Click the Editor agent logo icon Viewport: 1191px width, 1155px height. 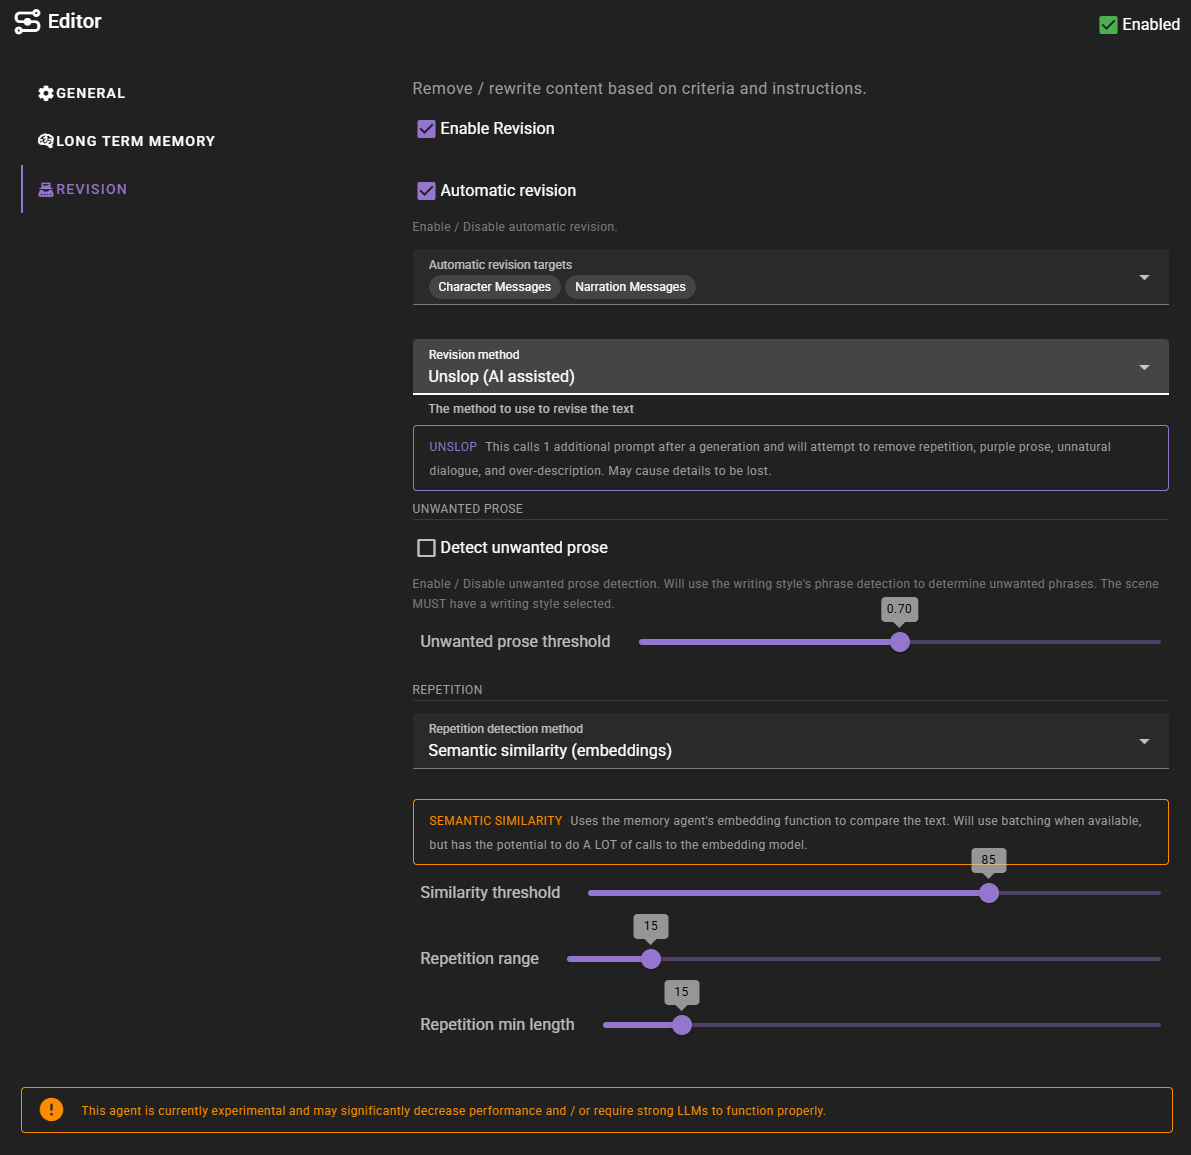pyautogui.click(x=28, y=22)
